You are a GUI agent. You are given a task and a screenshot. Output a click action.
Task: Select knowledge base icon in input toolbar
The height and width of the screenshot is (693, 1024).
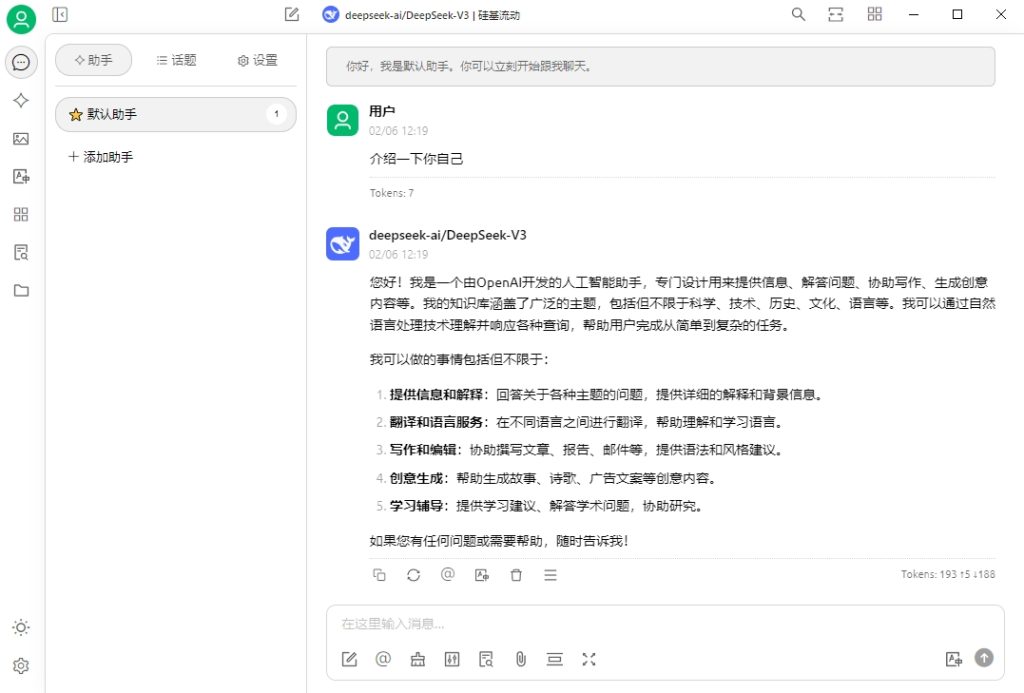[486, 659]
